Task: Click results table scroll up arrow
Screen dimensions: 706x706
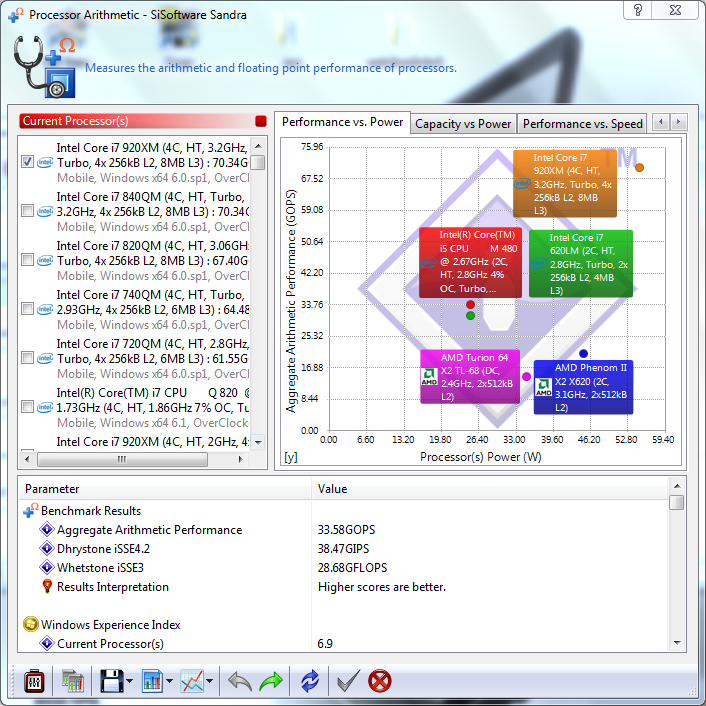Action: click(x=677, y=486)
